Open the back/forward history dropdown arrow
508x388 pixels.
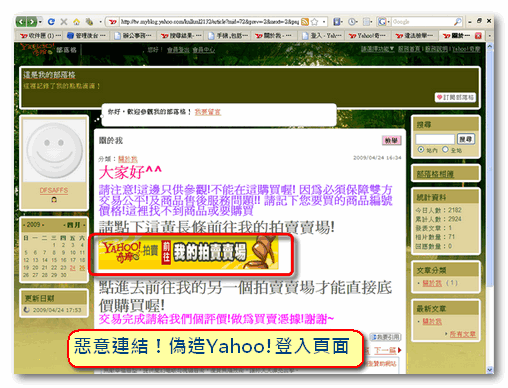click(x=40, y=22)
